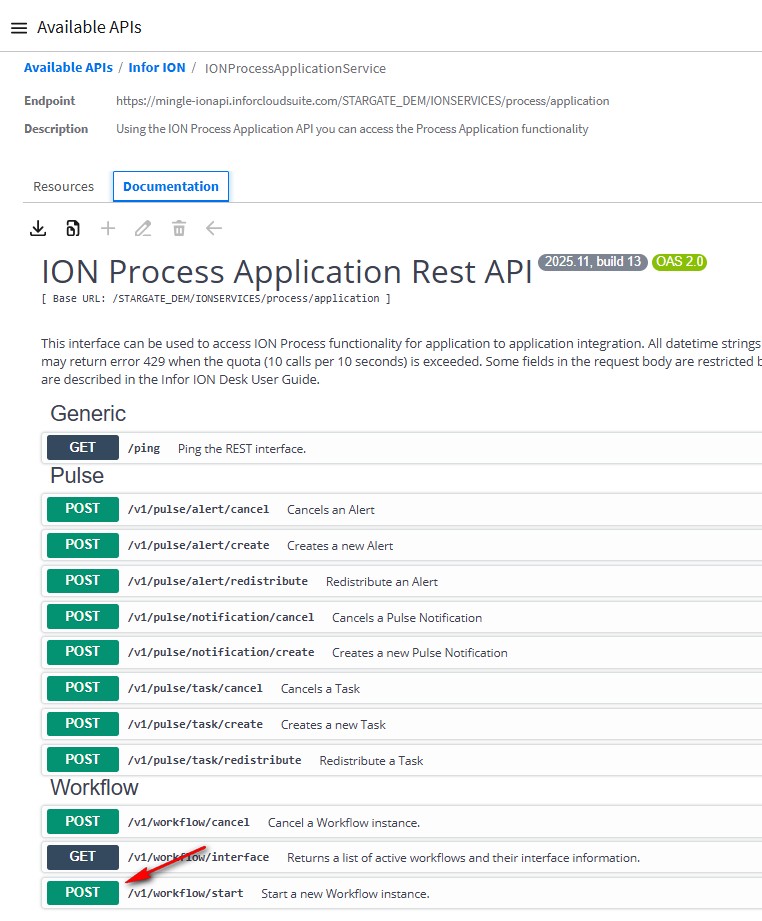
Task: Click the OAS 2.0 badge
Action: (680, 262)
